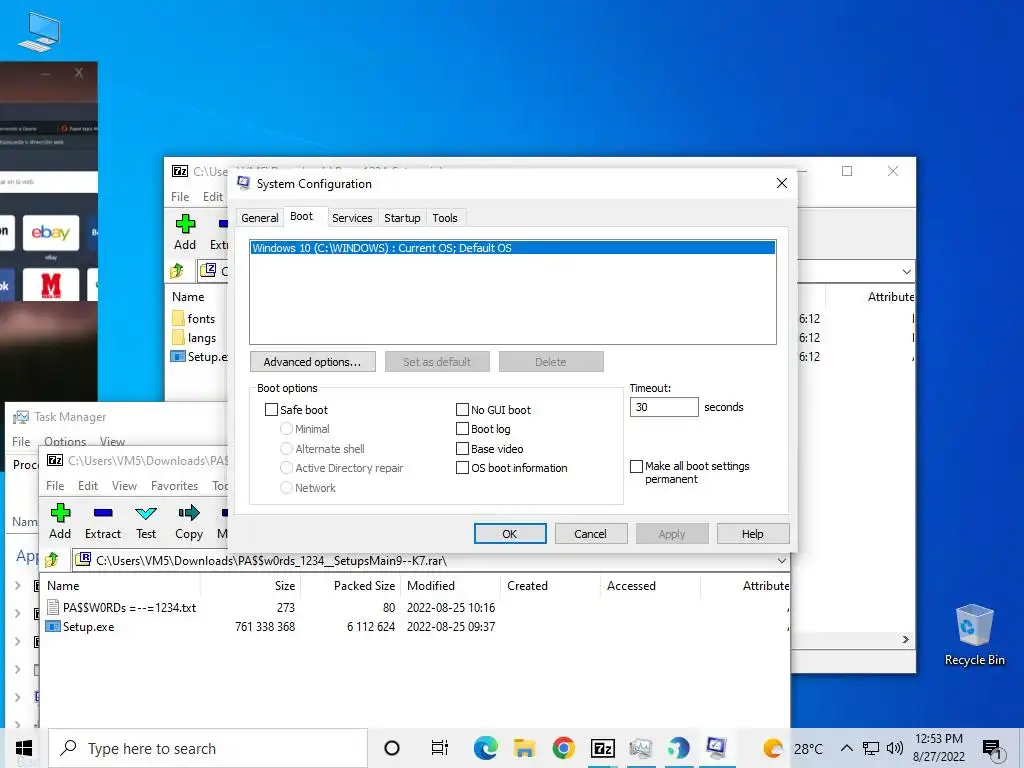Open View menu in front 7-Zip window
This screenshot has width=1024, height=768.
coord(124,485)
